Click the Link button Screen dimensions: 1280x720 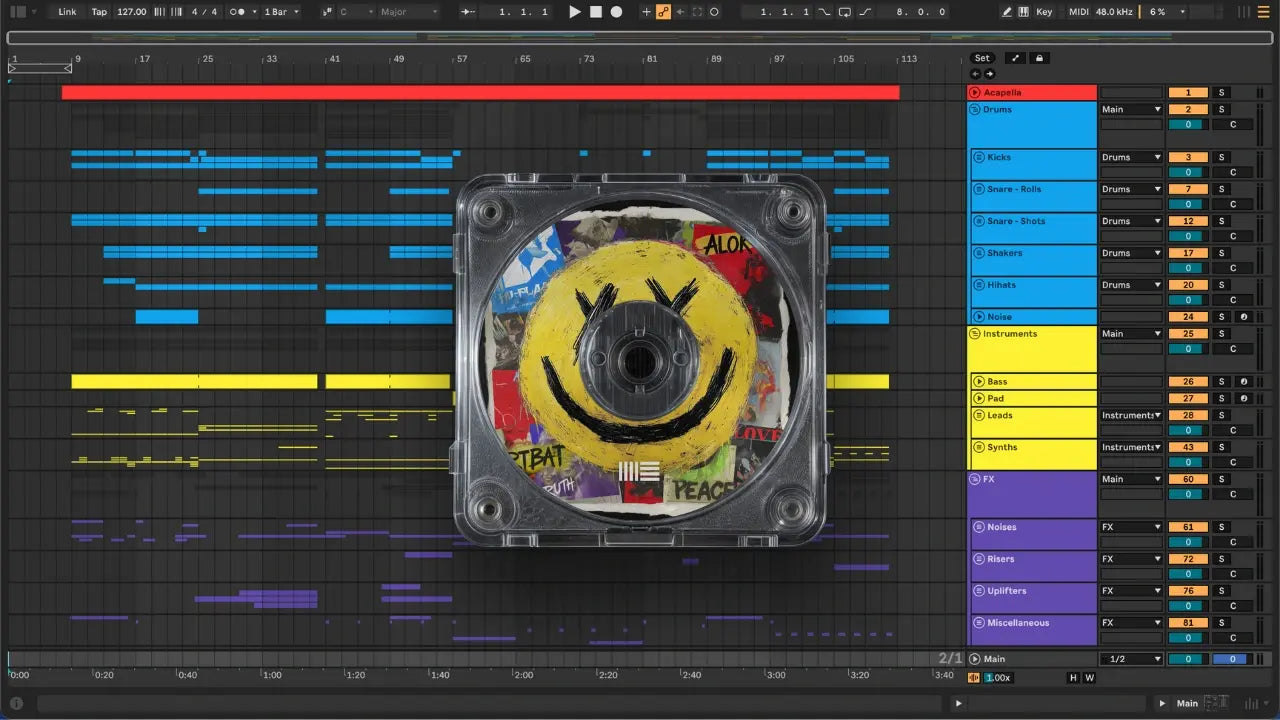[x=67, y=12]
